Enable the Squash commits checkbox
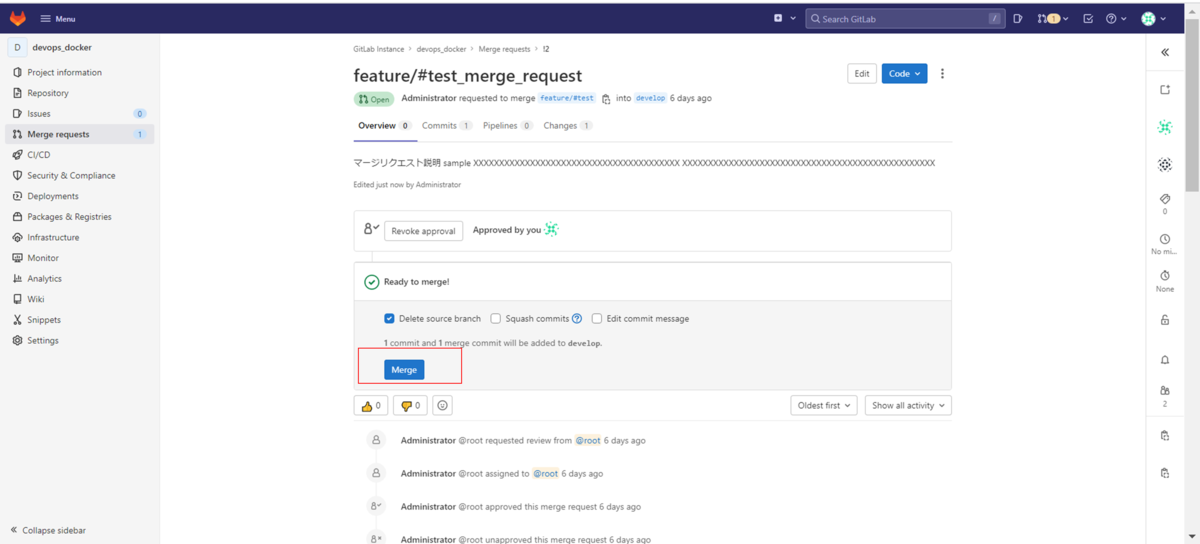Image resolution: width=1200 pixels, height=544 pixels. [495, 319]
